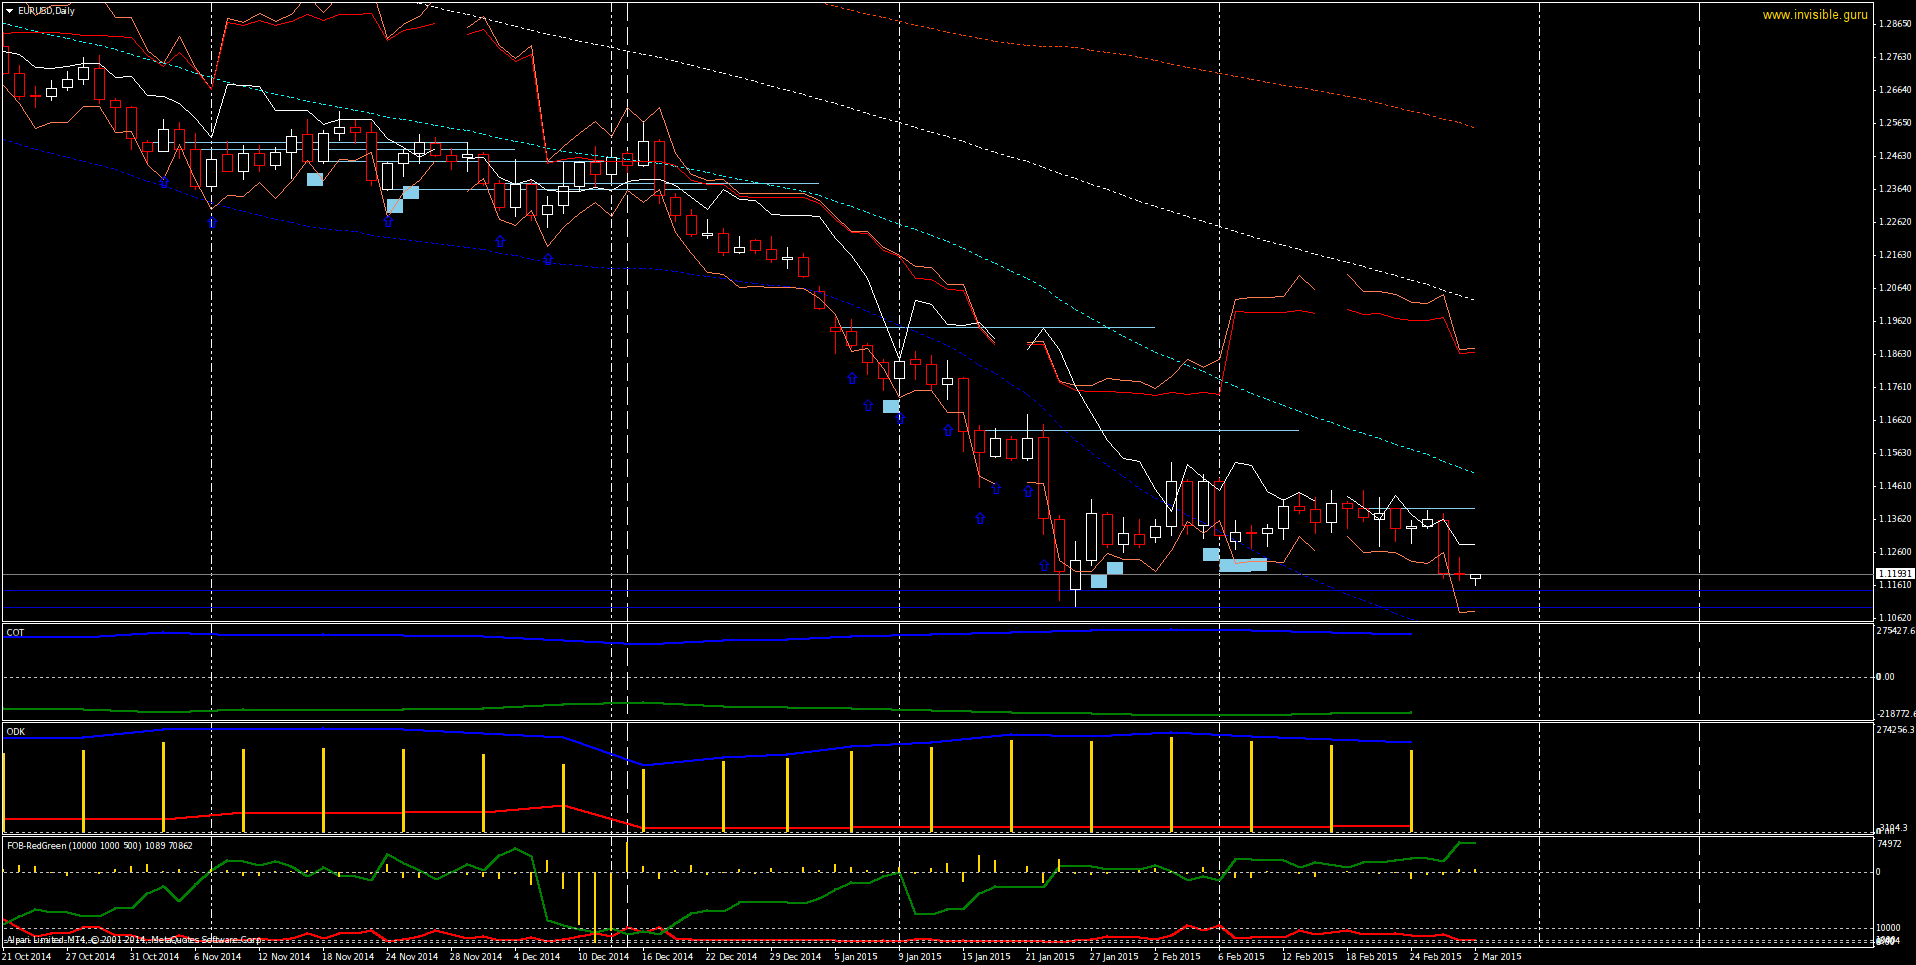Click the 2 Feb 2015 date label
The image size is (1916, 965).
point(1177,956)
